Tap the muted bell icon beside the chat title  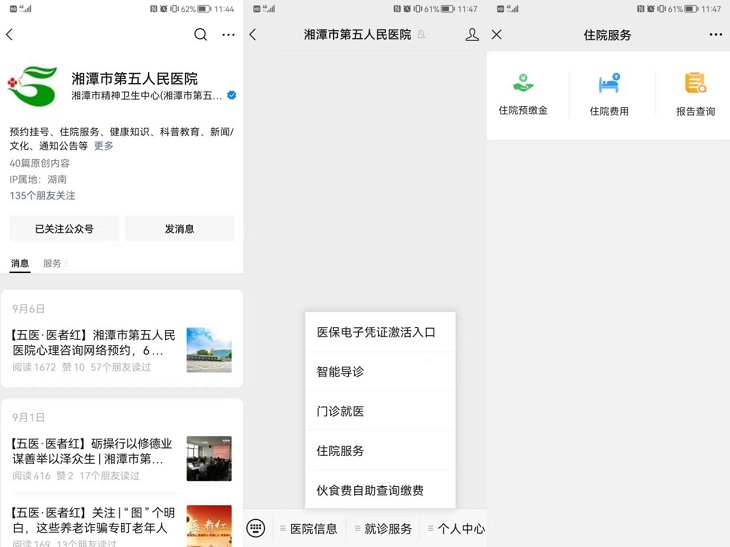tap(422, 34)
